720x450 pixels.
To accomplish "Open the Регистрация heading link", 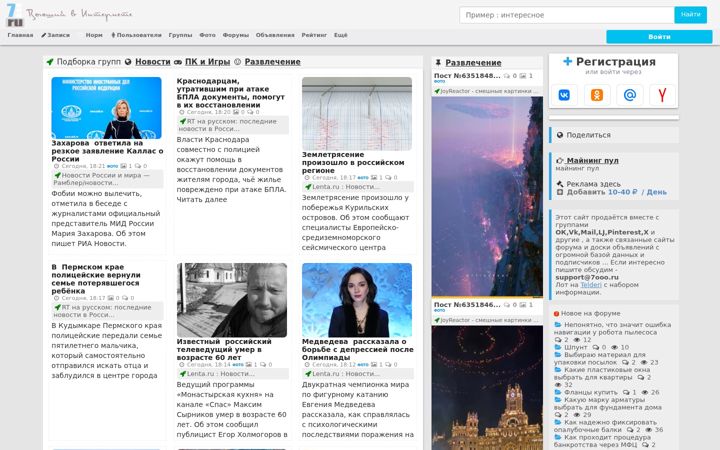I will click(x=615, y=61).
